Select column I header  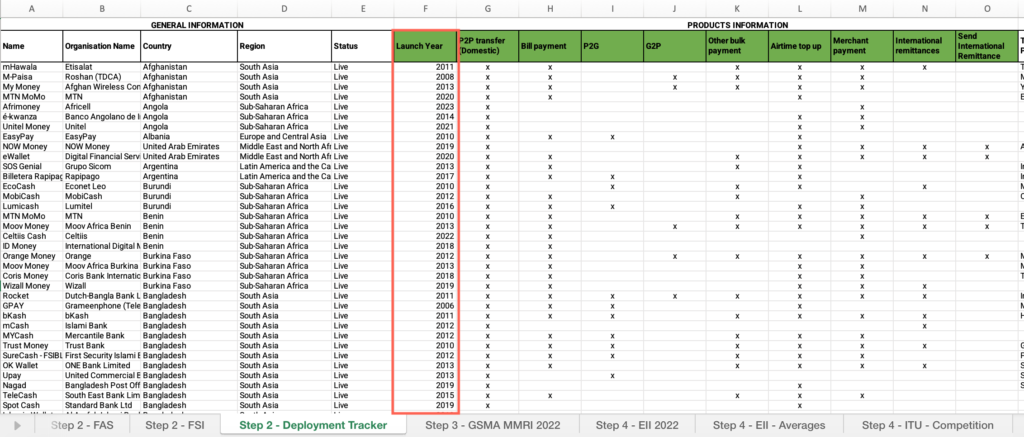coord(612,8)
